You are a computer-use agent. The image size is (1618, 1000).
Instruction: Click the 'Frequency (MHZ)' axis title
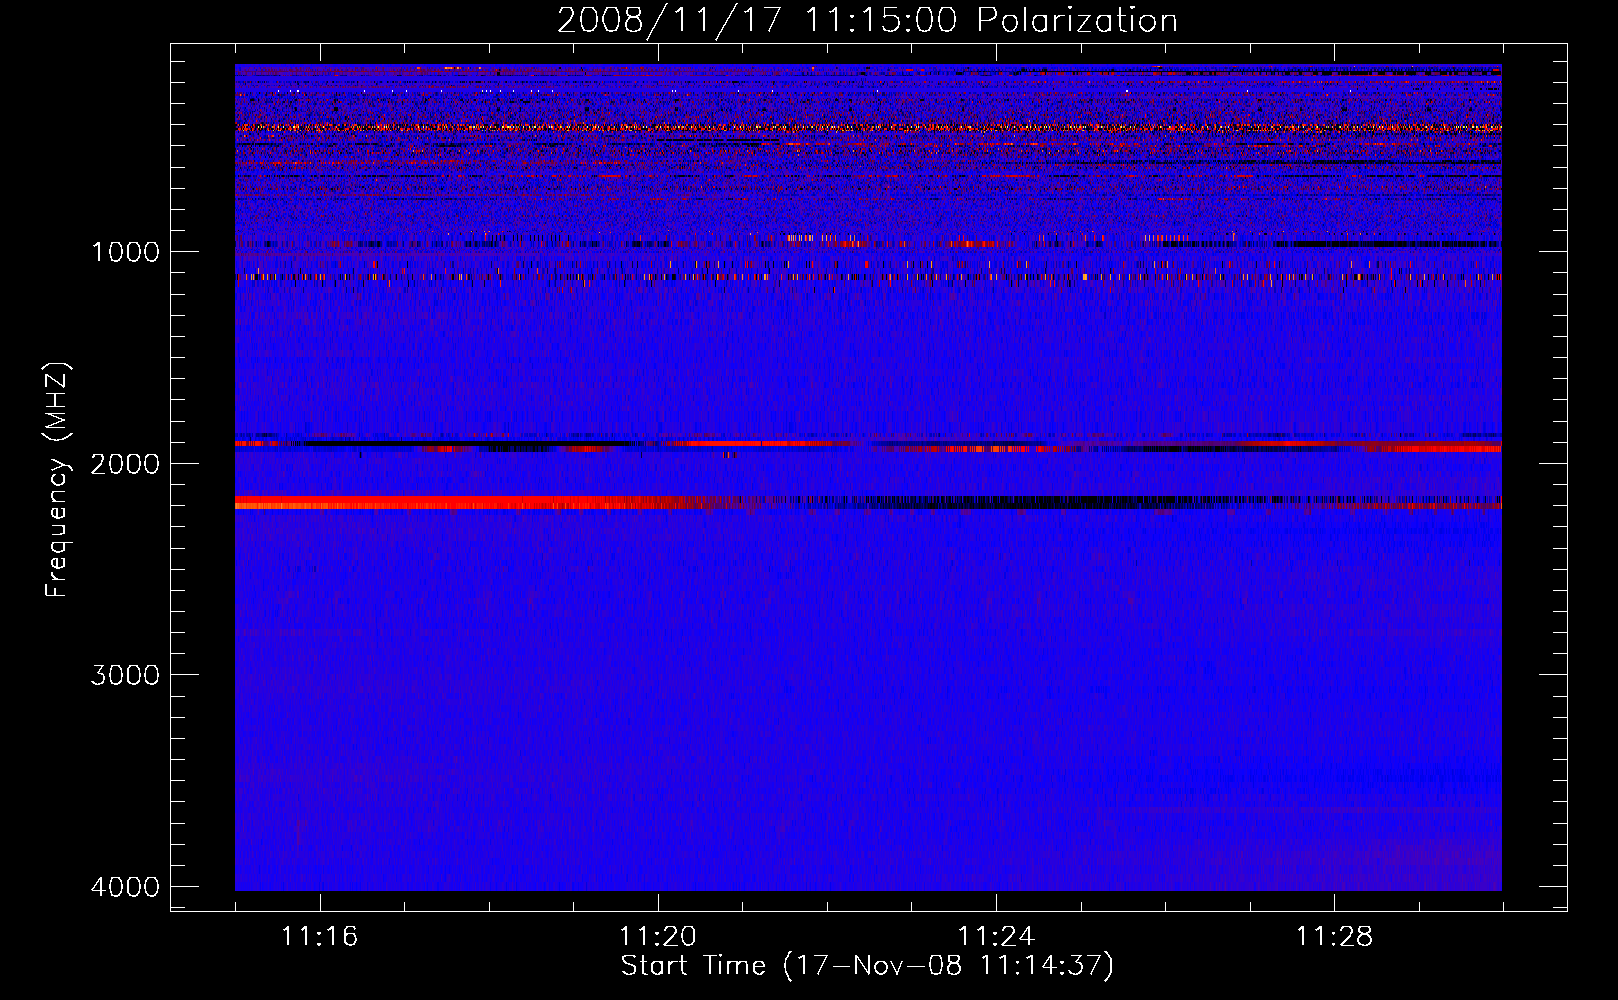(x=57, y=480)
